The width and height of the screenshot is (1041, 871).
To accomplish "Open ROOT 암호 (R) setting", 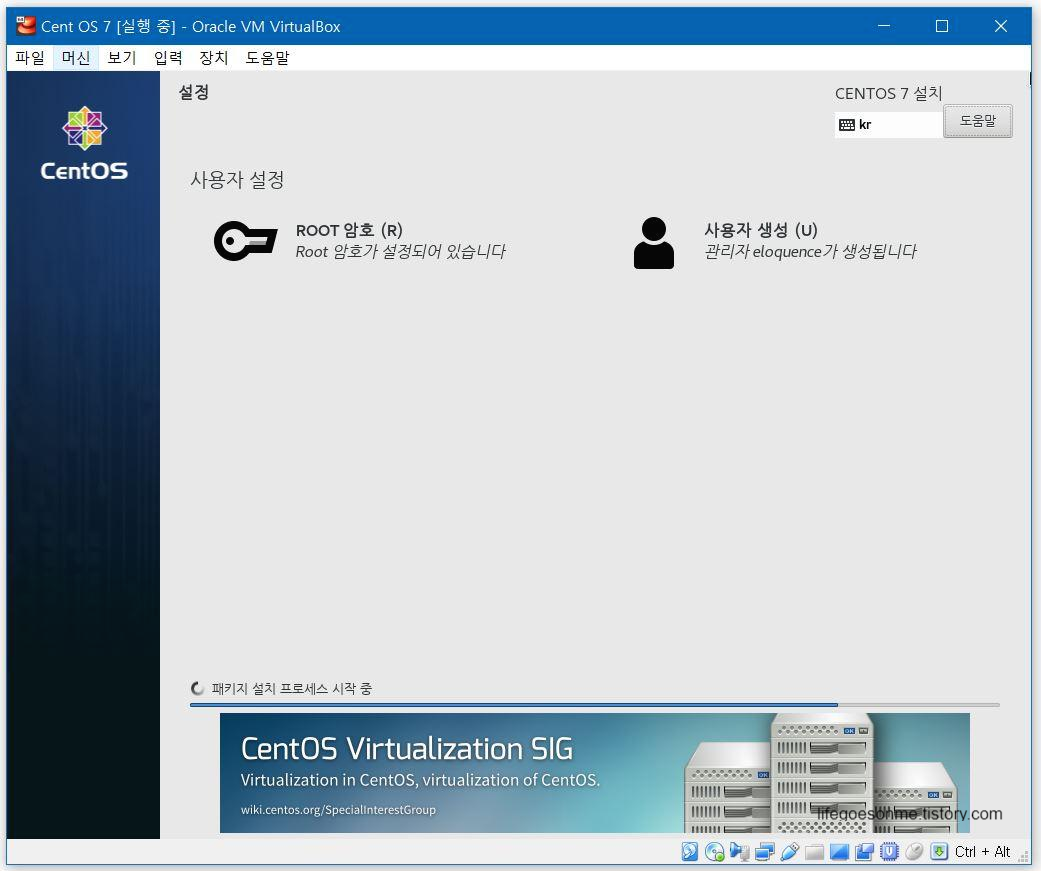I will tap(359, 240).
